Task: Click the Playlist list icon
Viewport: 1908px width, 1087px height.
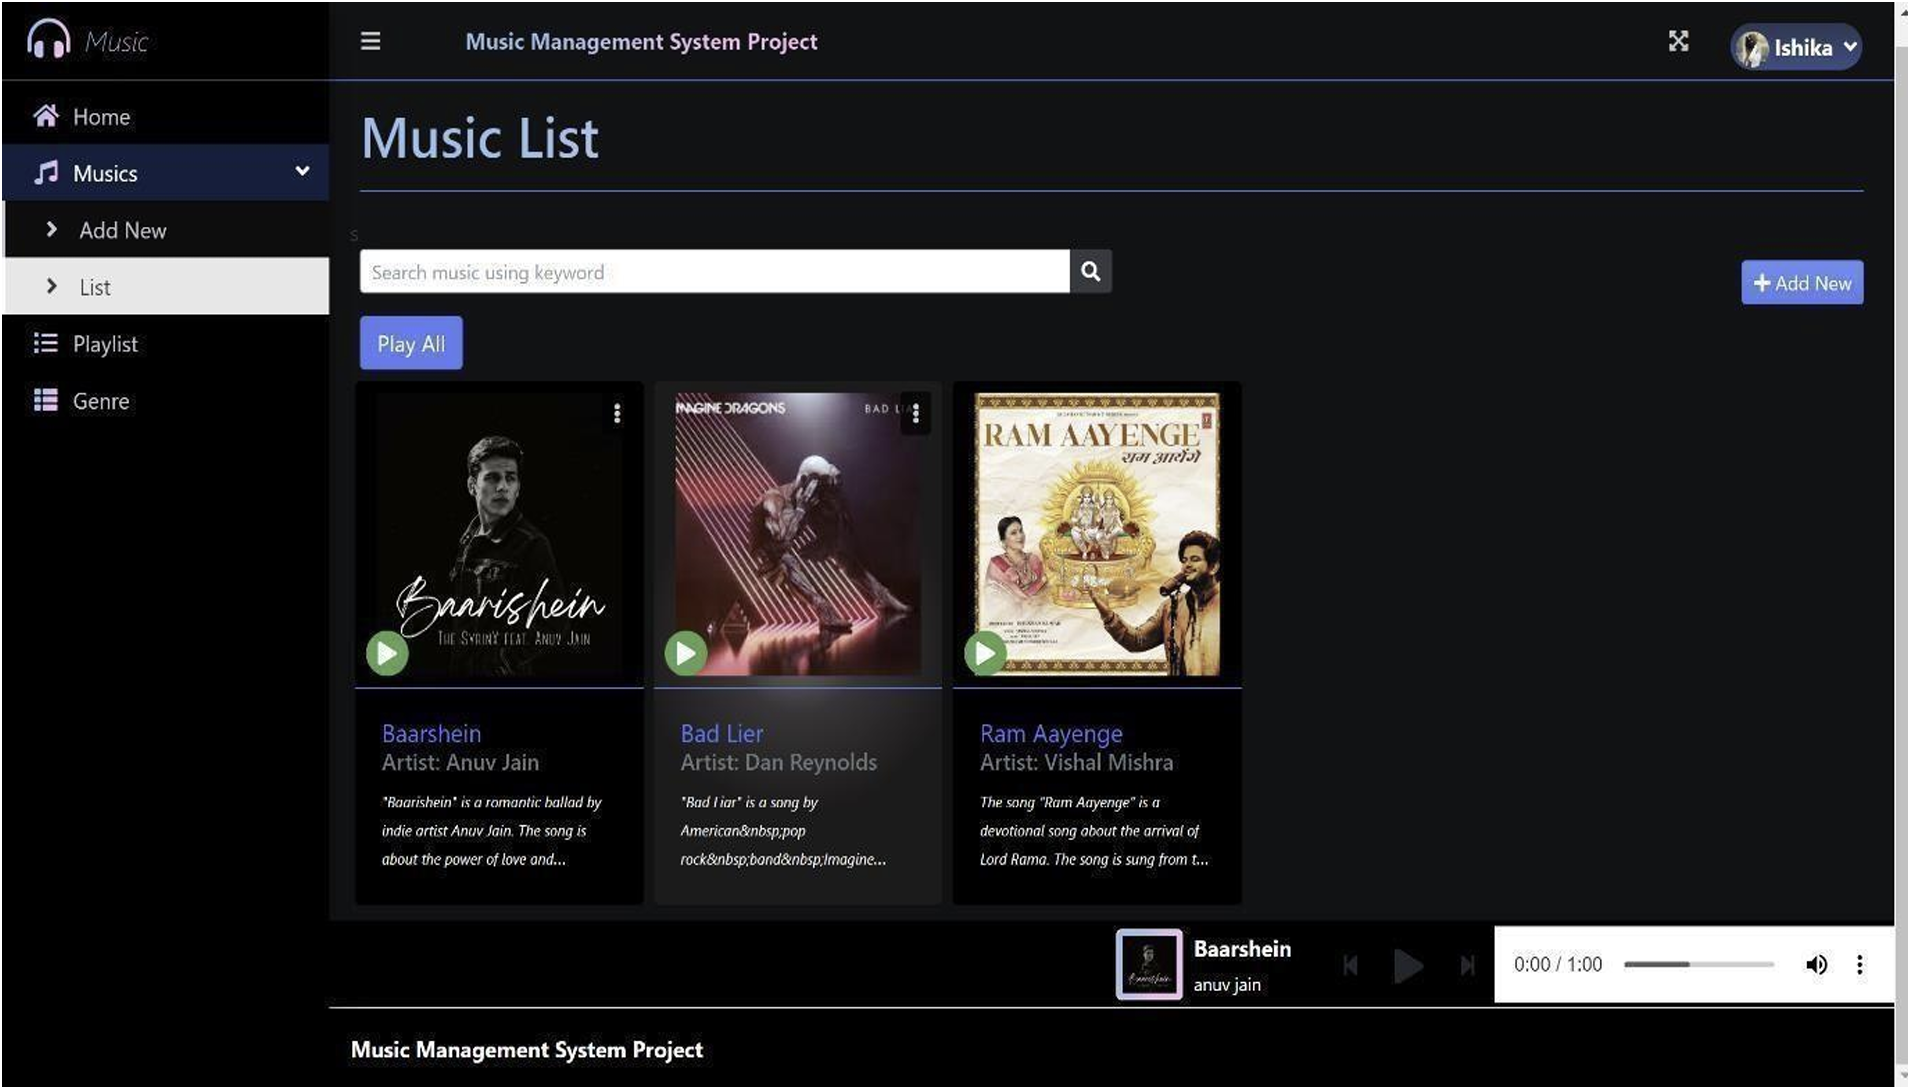Action: click(x=45, y=343)
